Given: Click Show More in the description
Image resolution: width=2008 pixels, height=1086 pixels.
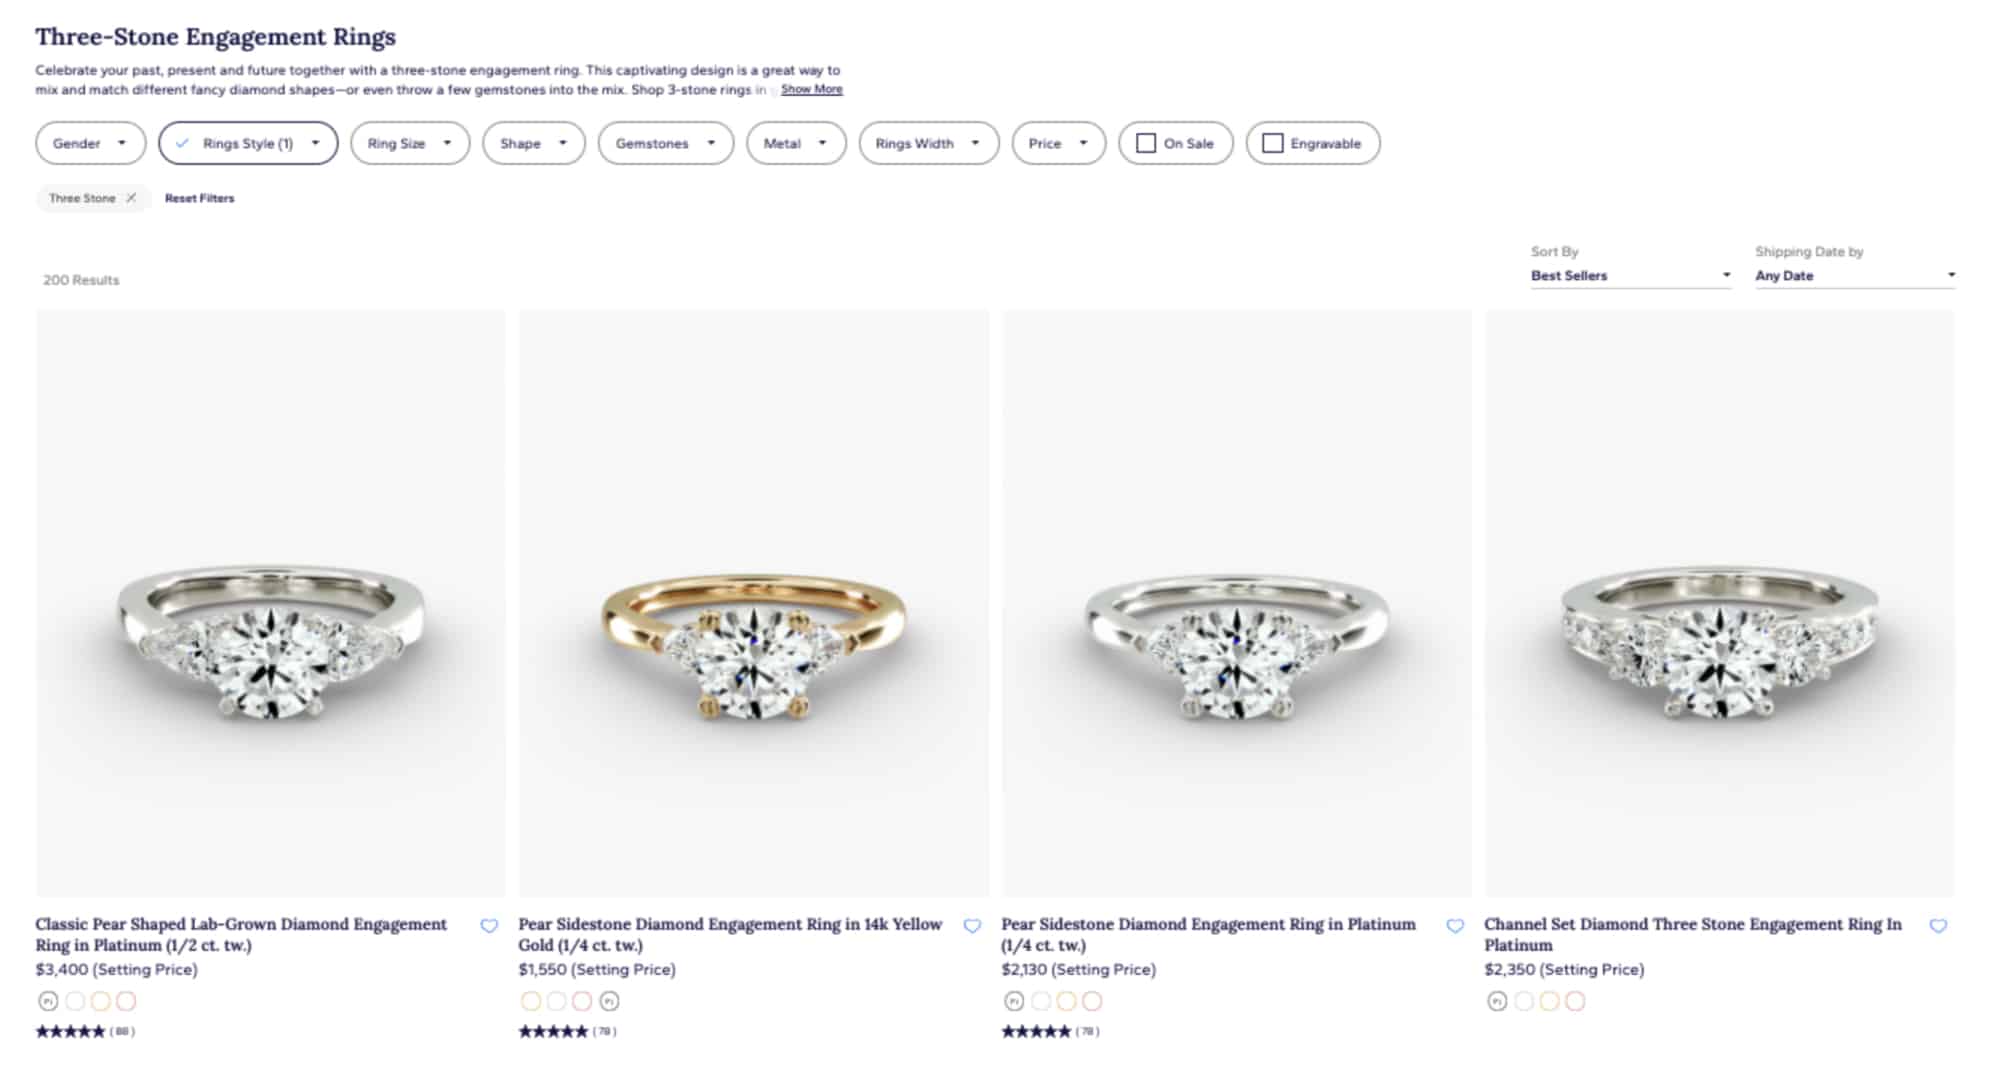Looking at the screenshot, I should coord(811,89).
